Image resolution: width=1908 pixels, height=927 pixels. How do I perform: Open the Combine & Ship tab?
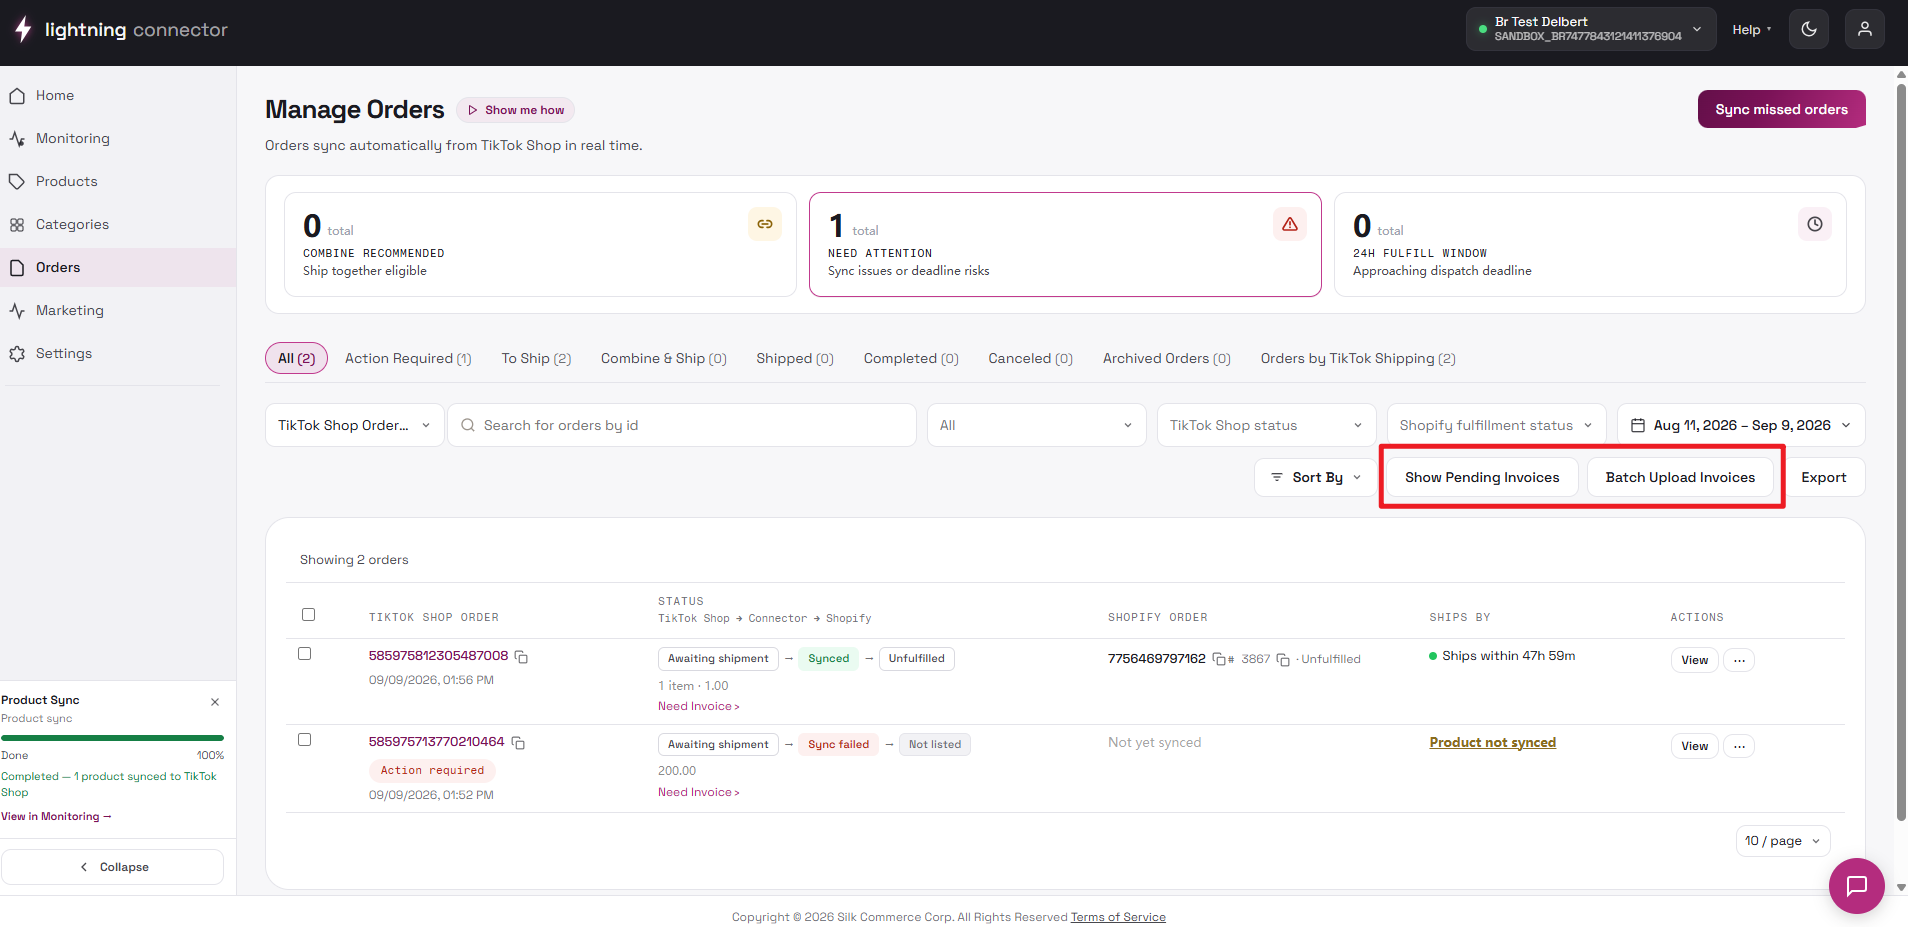[663, 359]
